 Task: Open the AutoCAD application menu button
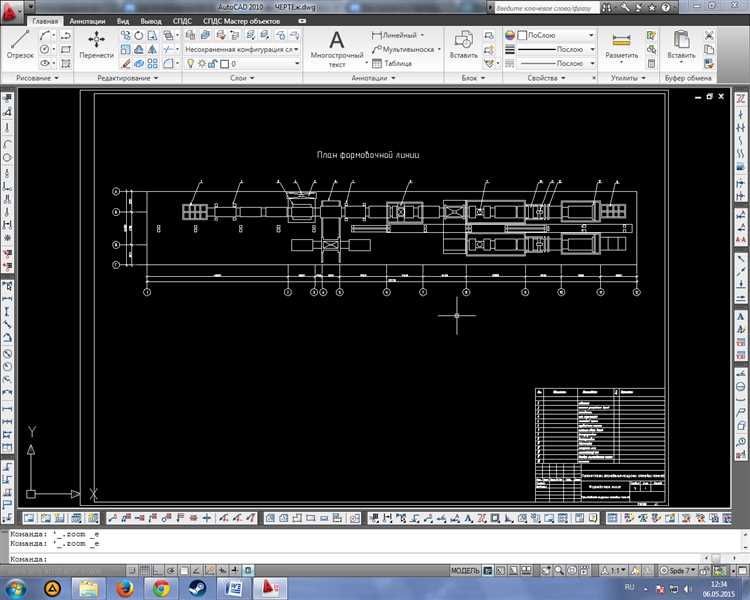coord(11,12)
